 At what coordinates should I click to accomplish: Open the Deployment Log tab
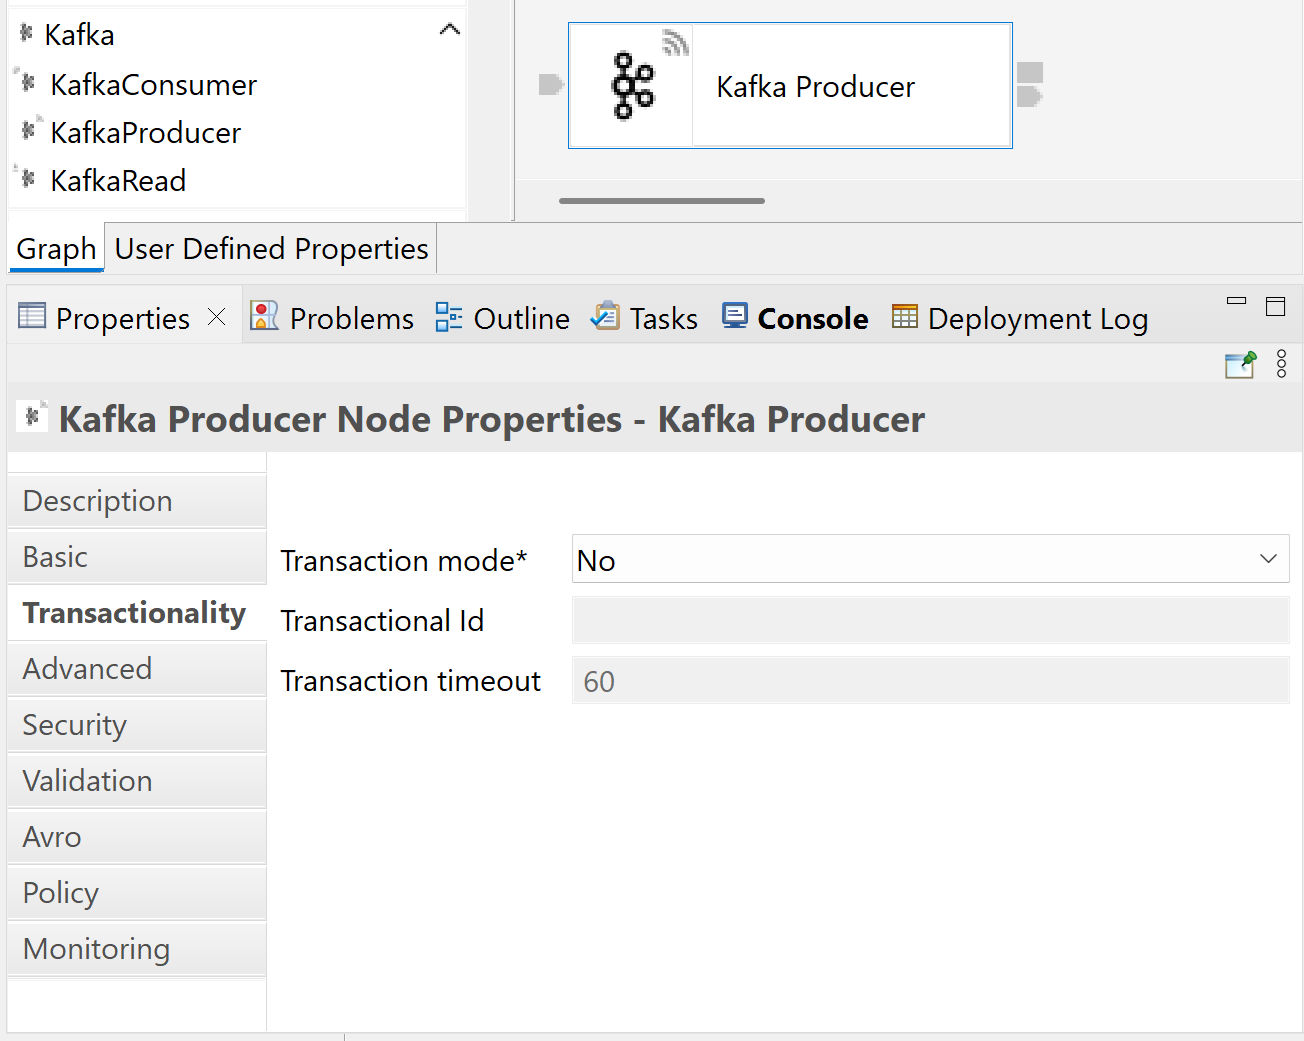(x=1020, y=318)
